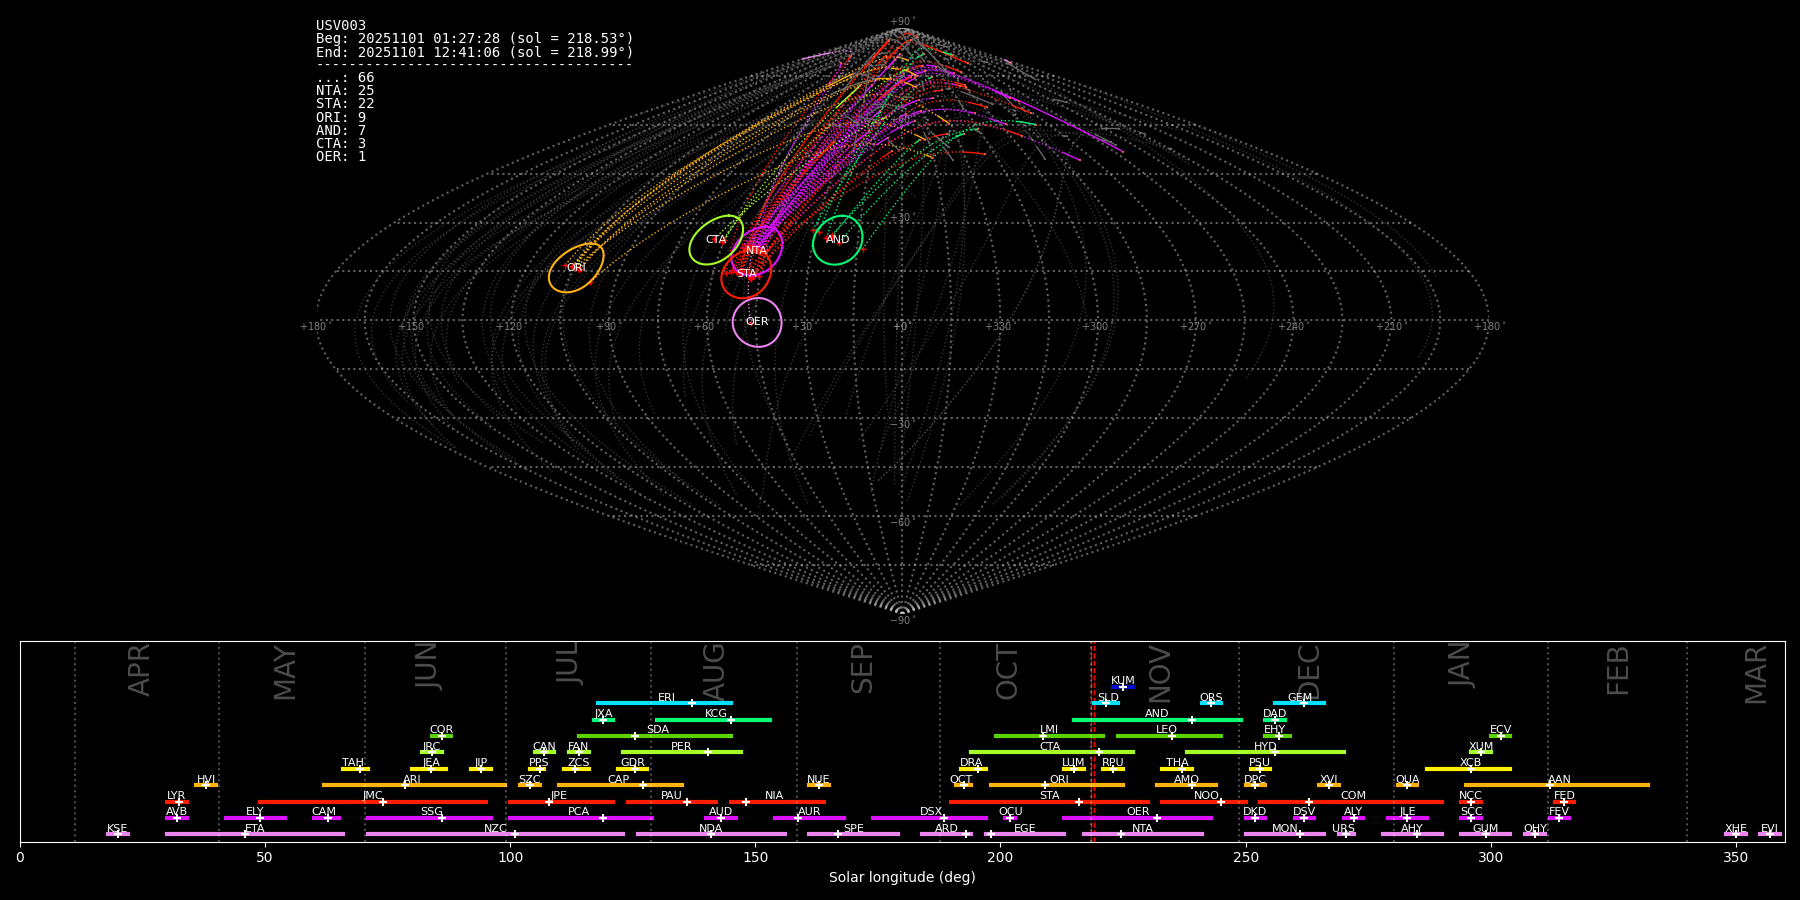Image resolution: width=1800 pixels, height=900 pixels.
Task: Click the 'ORI: 9' entry in legend
Action: coord(341,118)
